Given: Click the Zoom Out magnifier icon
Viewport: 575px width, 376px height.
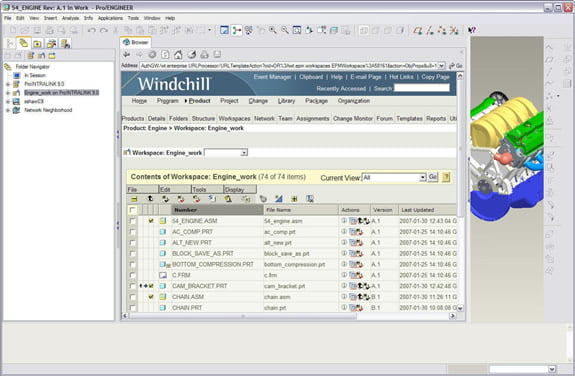Looking at the screenshot, I should click(285, 30).
